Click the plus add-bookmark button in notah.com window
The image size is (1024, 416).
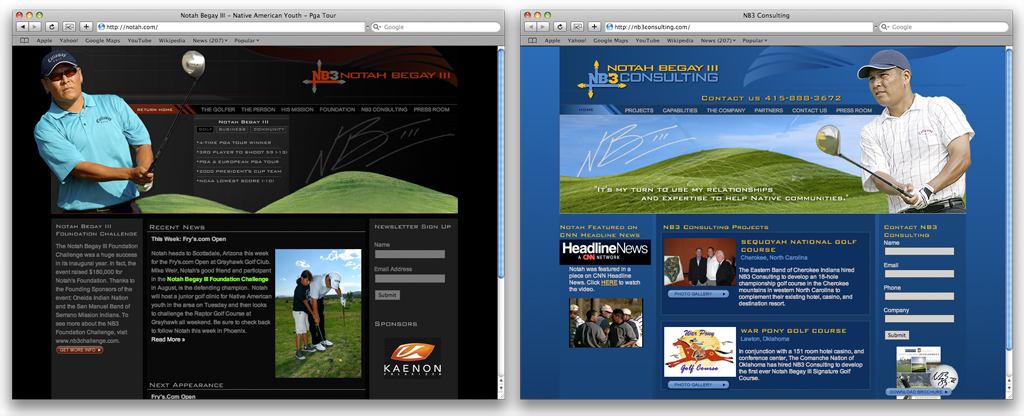(x=86, y=27)
